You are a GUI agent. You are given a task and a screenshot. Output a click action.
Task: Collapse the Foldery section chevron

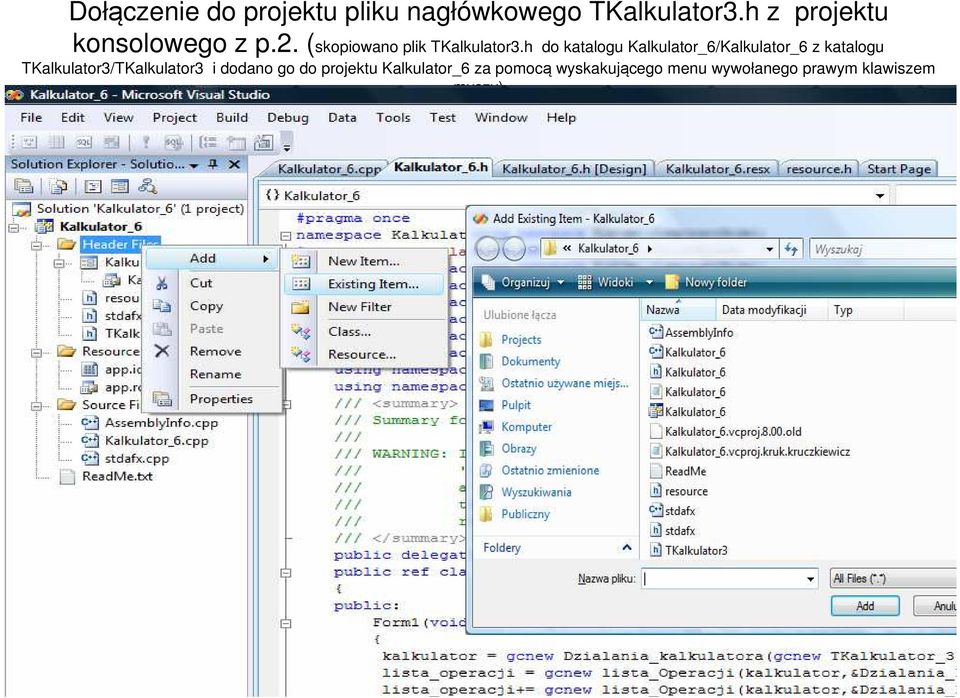626,548
